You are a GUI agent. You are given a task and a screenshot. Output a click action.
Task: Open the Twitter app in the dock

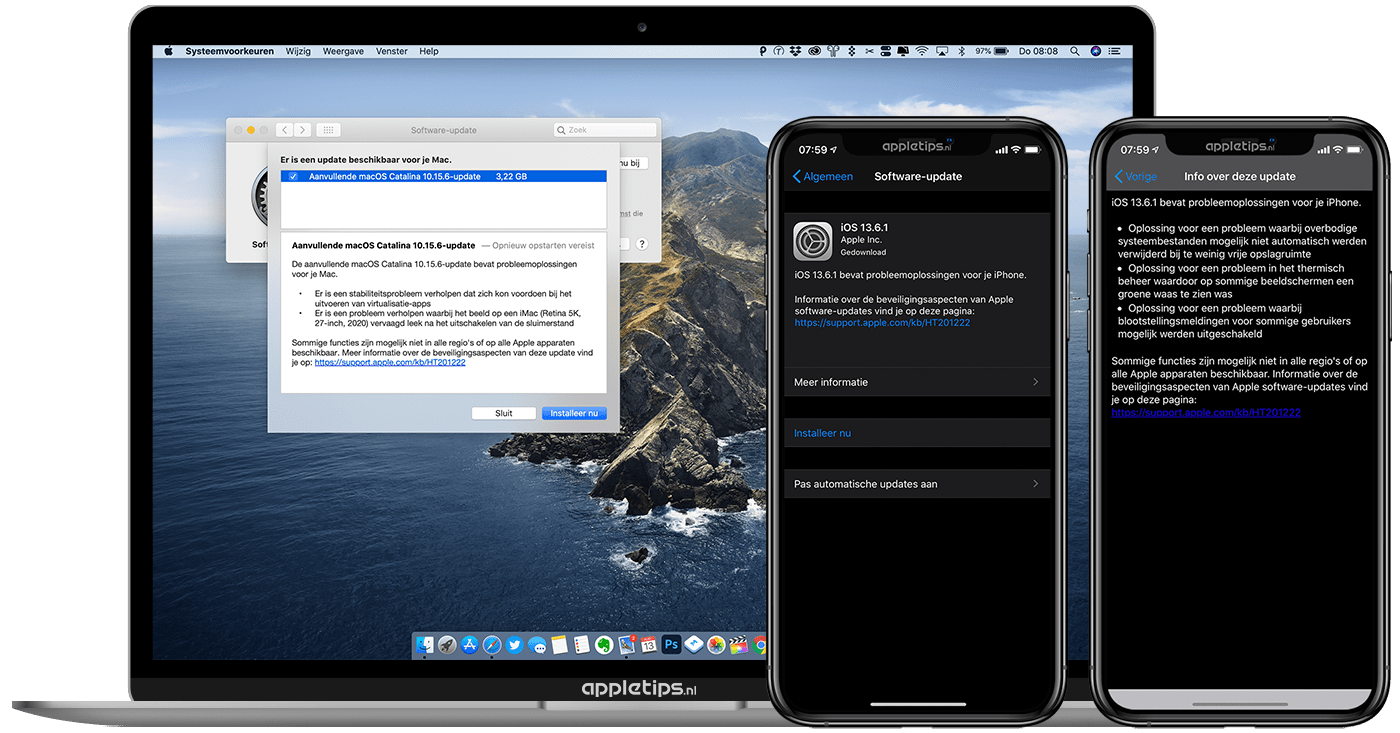(514, 644)
